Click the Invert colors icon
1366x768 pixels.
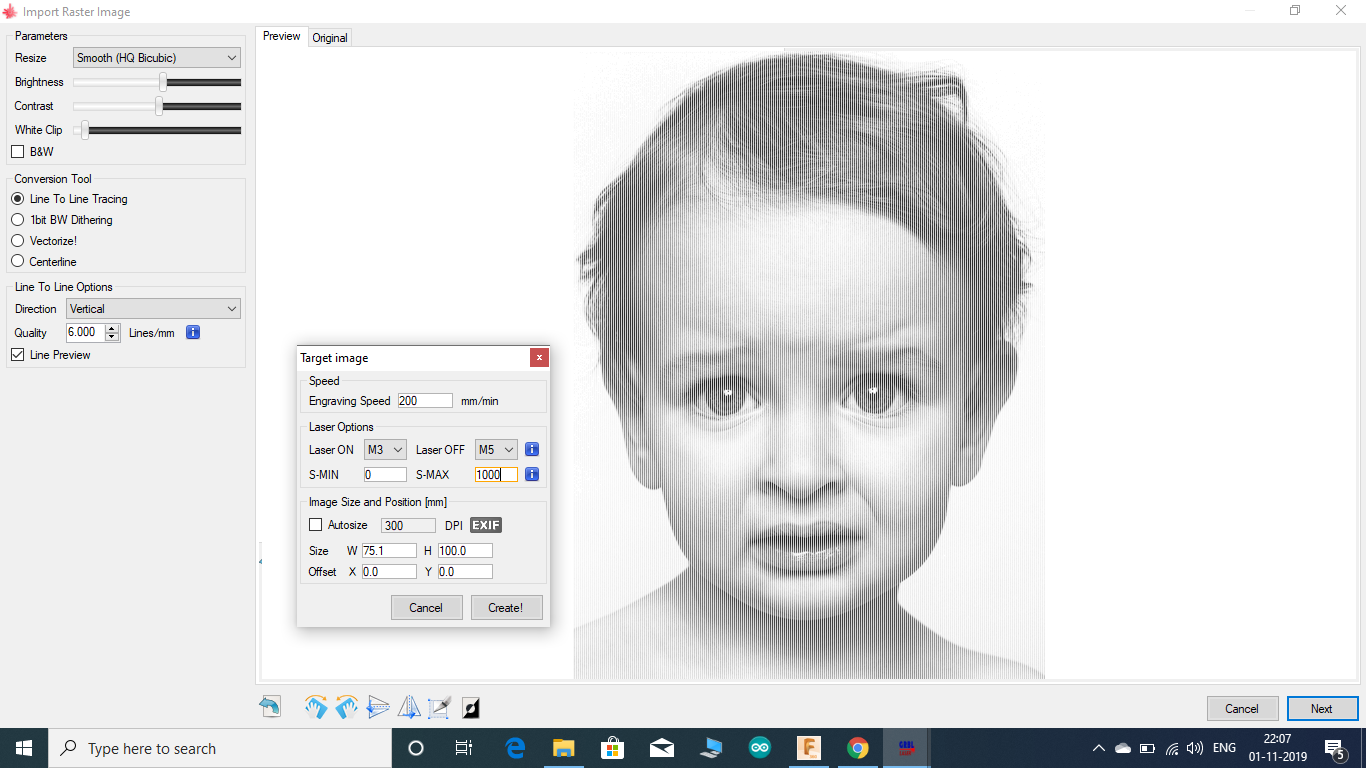click(470, 707)
